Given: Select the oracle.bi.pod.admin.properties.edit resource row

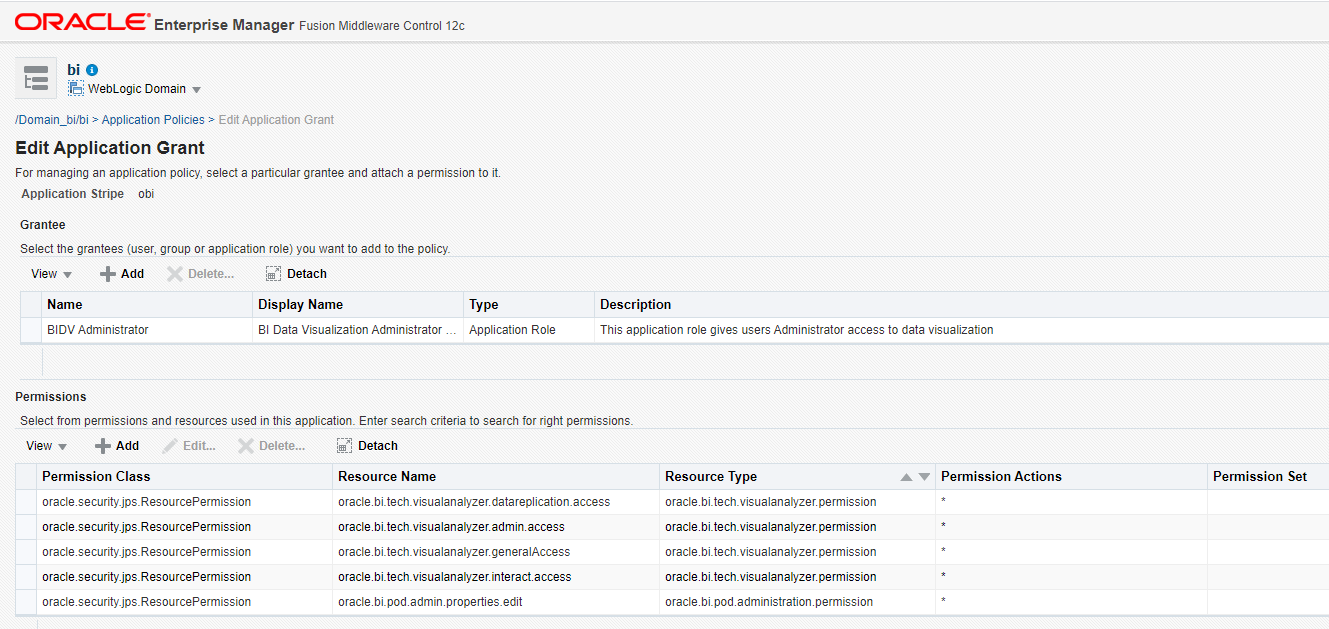Looking at the screenshot, I should coord(672,602).
